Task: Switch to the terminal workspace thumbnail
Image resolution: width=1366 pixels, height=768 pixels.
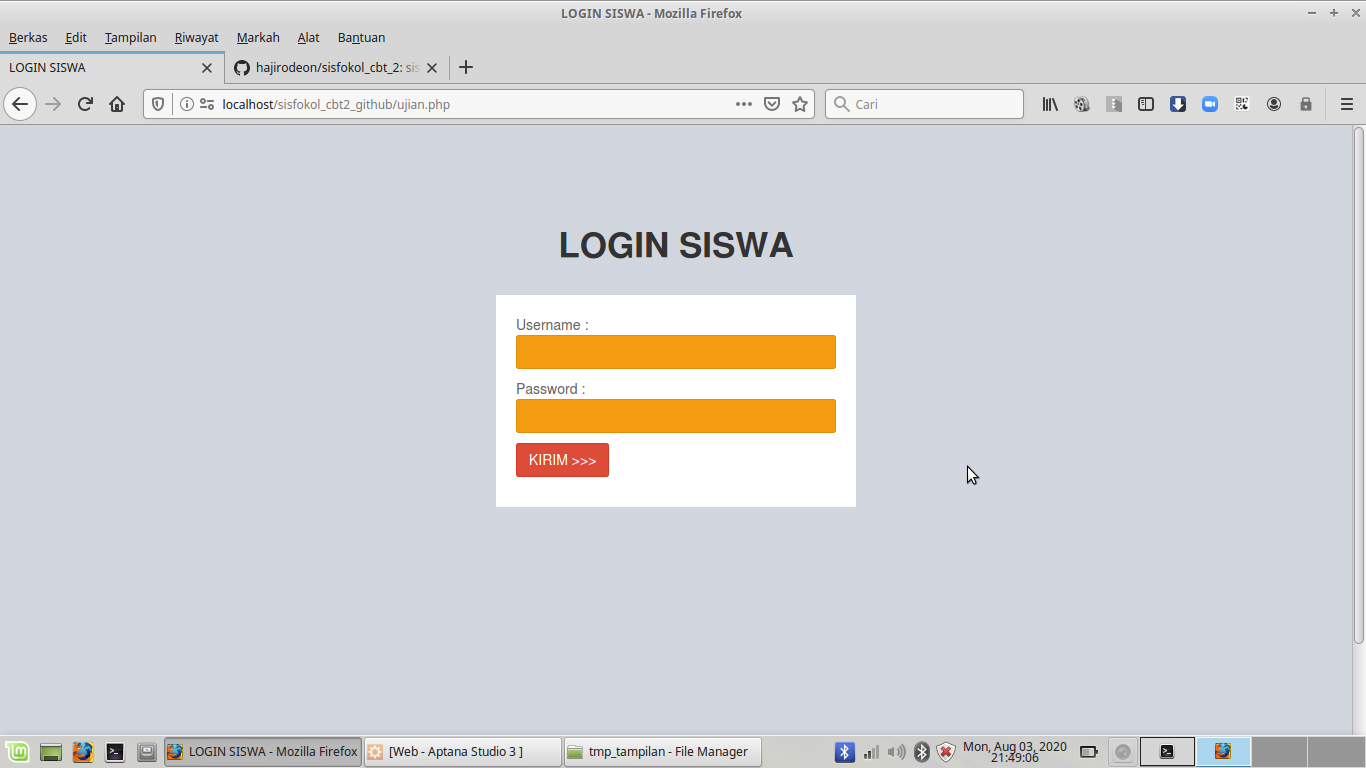Action: tap(1167, 752)
